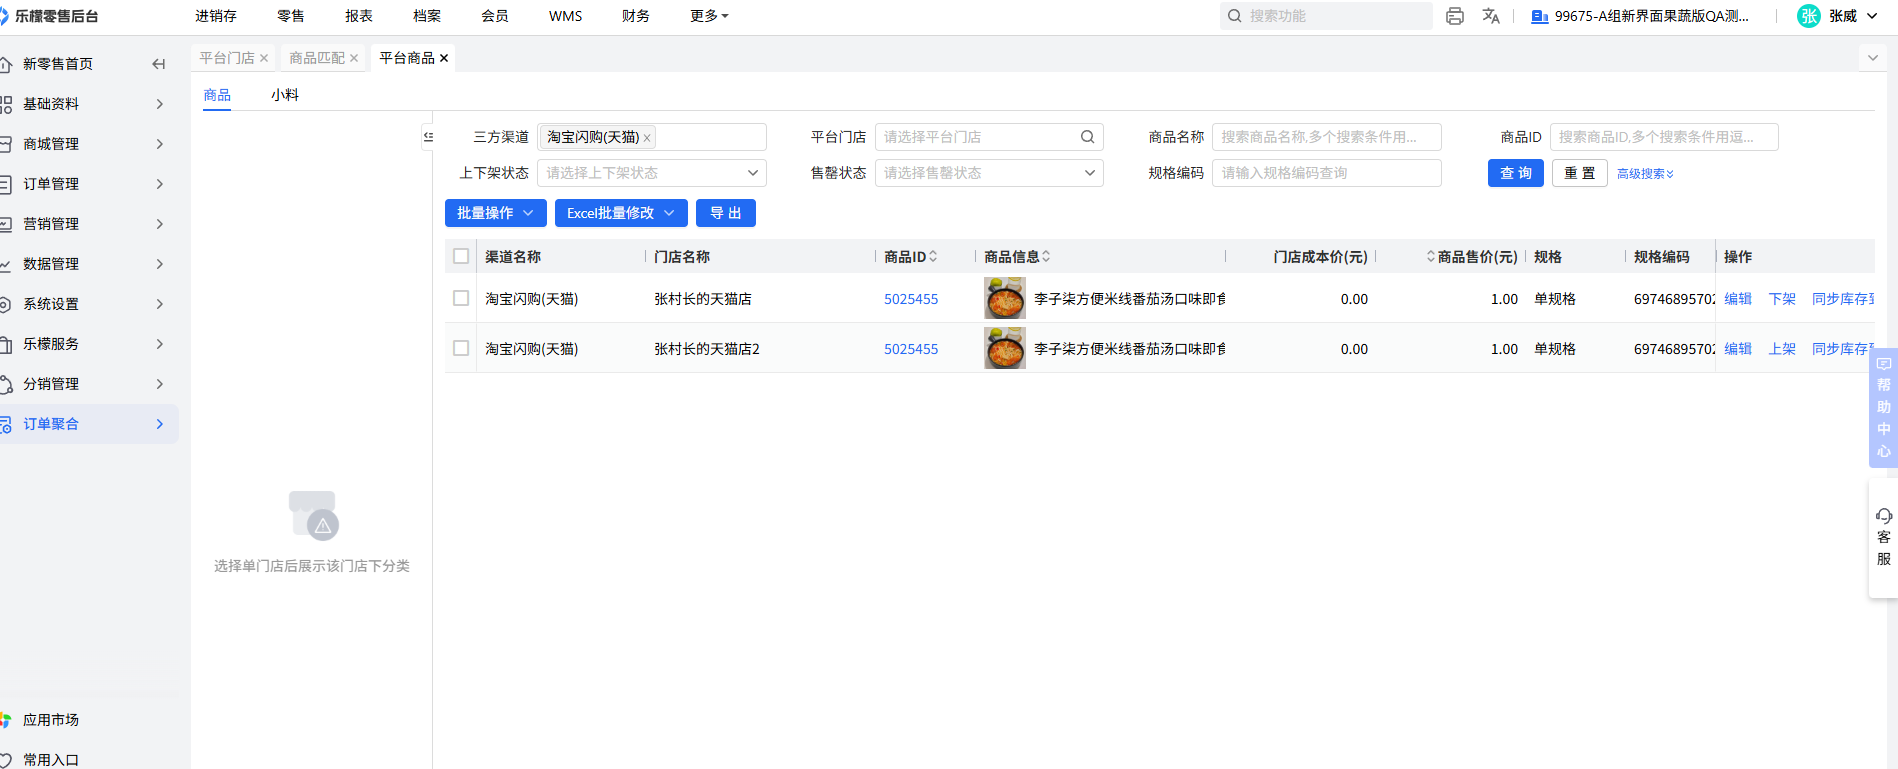Viewport: 1898px width, 769px height.
Task: Click the 导出 export button
Action: 726,213
